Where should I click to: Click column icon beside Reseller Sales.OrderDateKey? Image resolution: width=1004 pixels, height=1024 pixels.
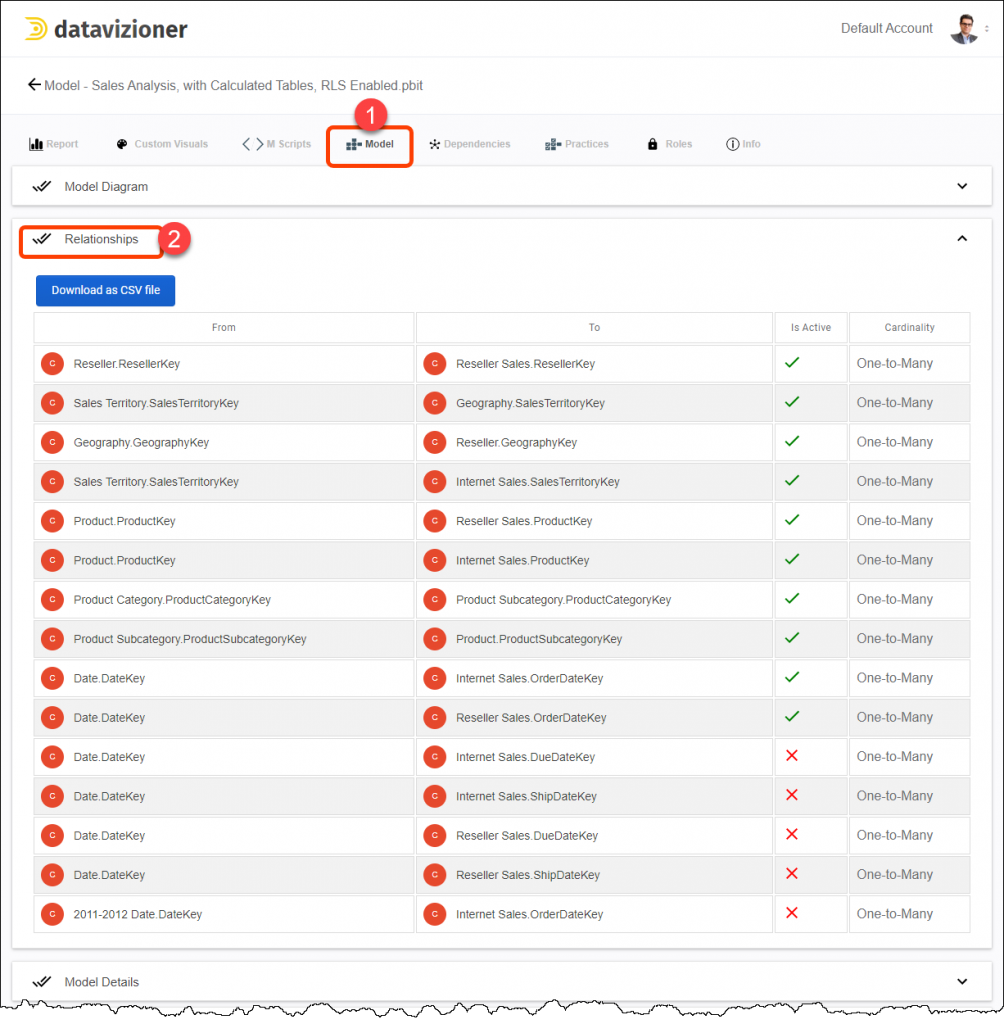434,718
